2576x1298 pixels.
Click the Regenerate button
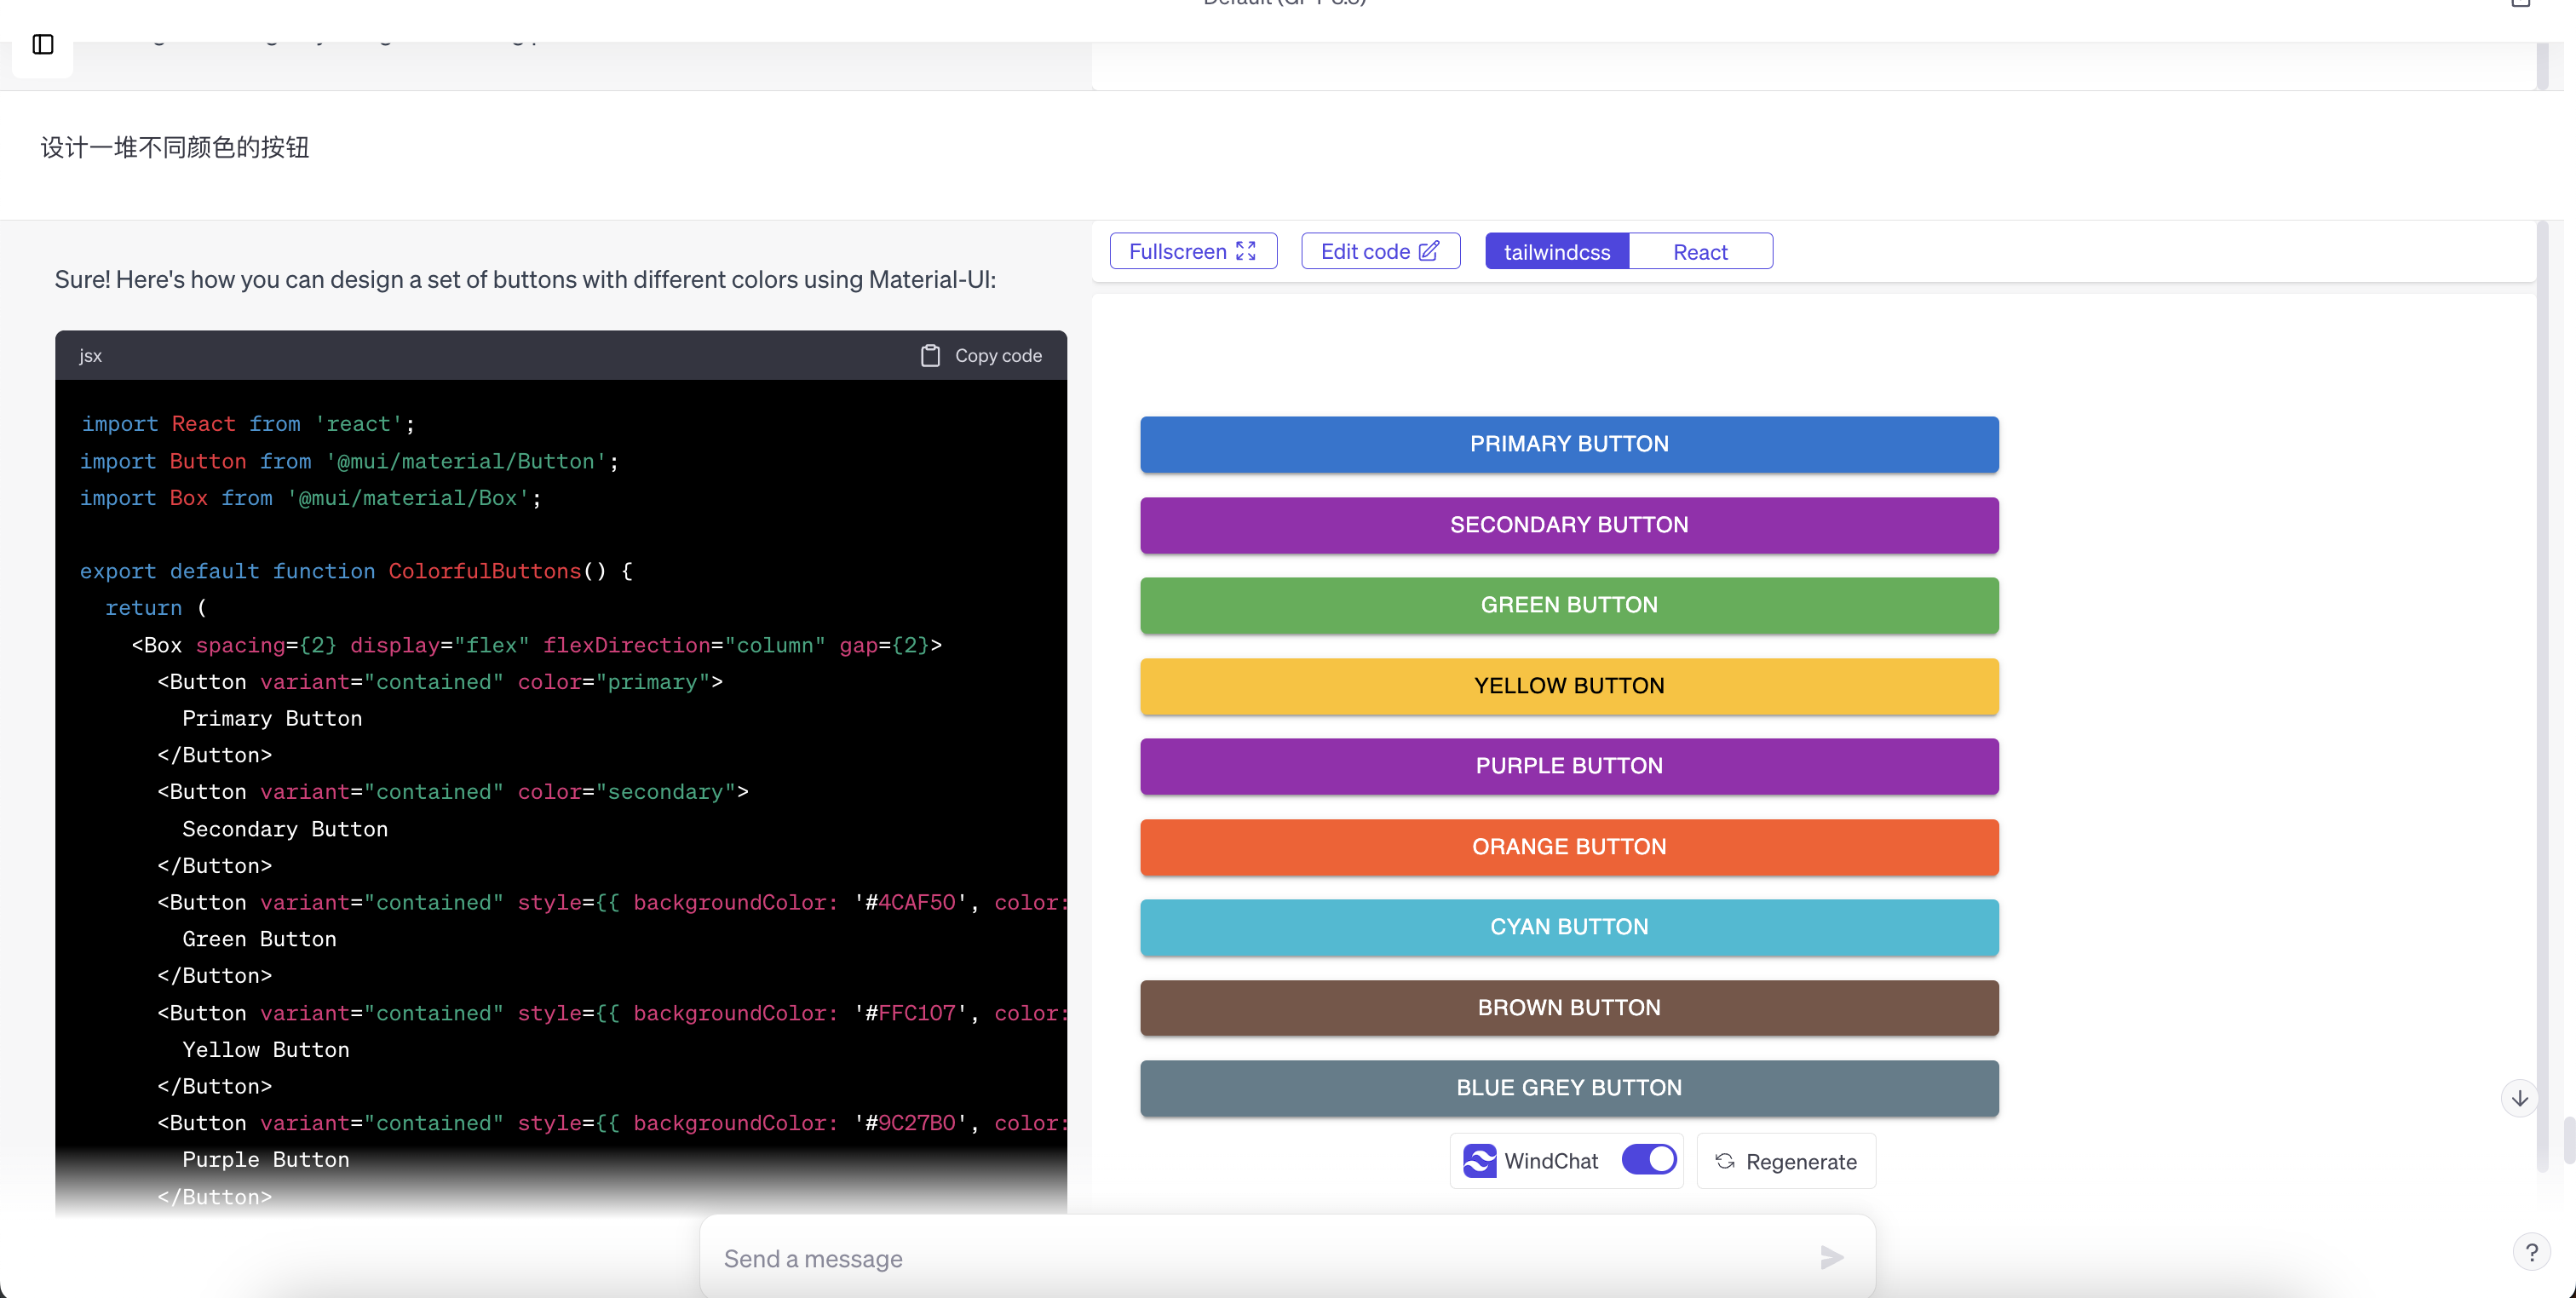pyautogui.click(x=1786, y=1161)
